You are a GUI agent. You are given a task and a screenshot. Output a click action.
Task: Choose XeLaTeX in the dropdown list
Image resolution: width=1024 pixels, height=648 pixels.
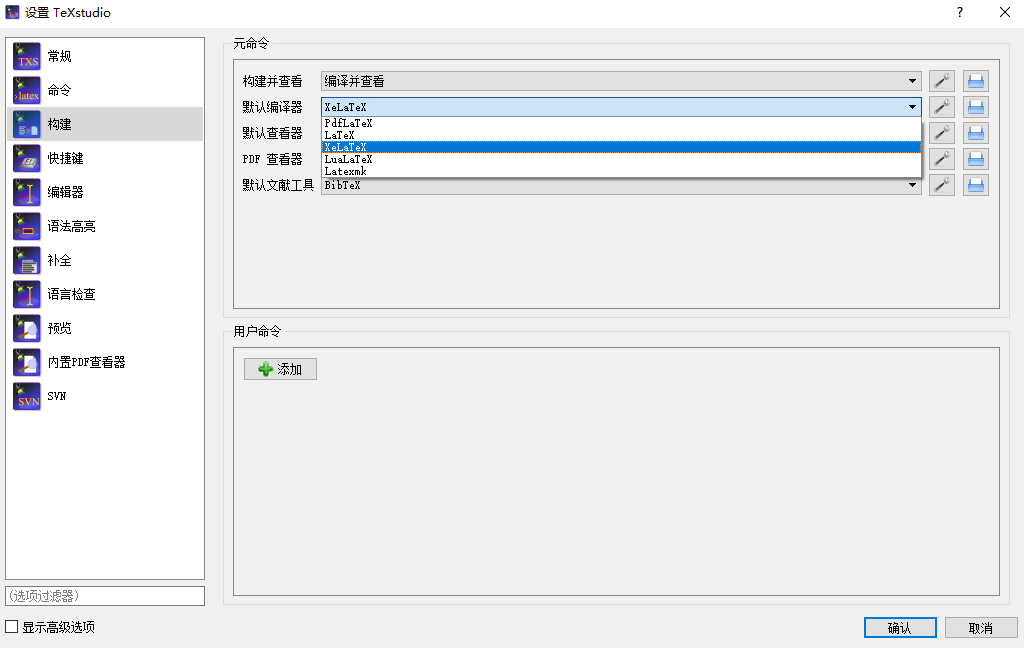pyautogui.click(x=621, y=147)
